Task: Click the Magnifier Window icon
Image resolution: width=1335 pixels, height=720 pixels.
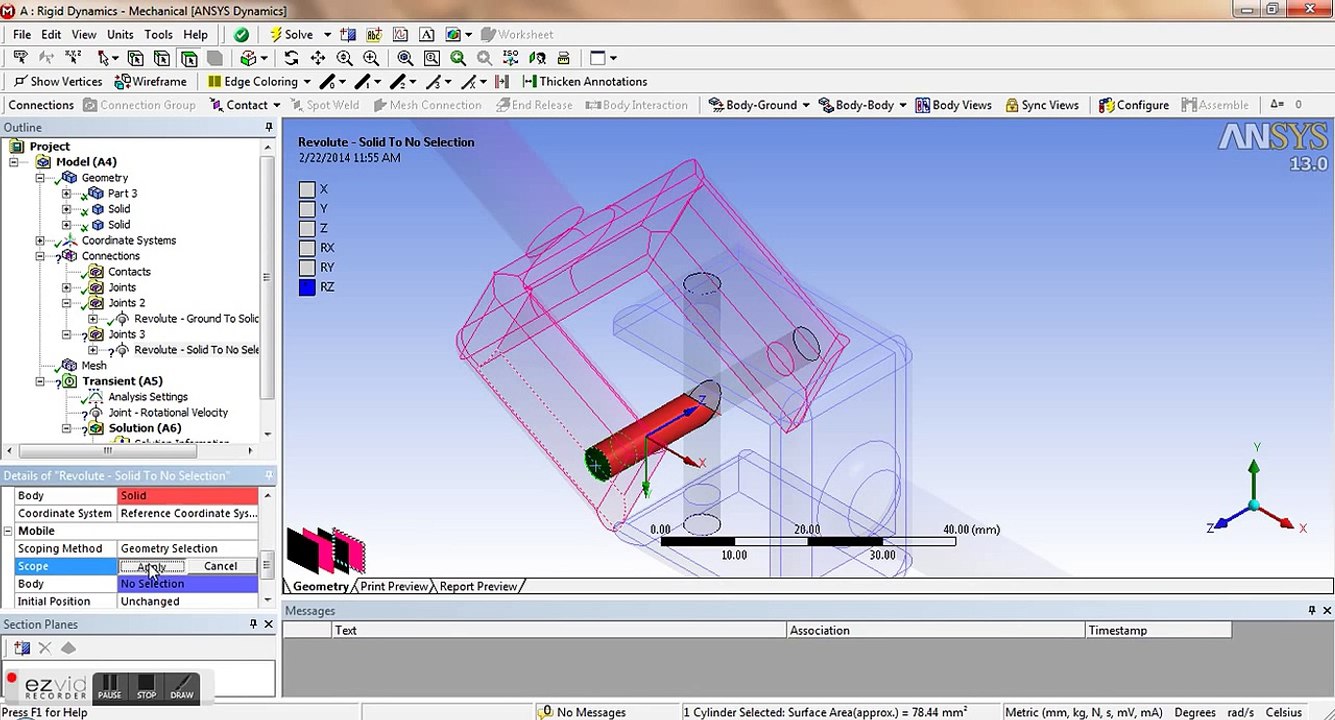Action: [431, 58]
